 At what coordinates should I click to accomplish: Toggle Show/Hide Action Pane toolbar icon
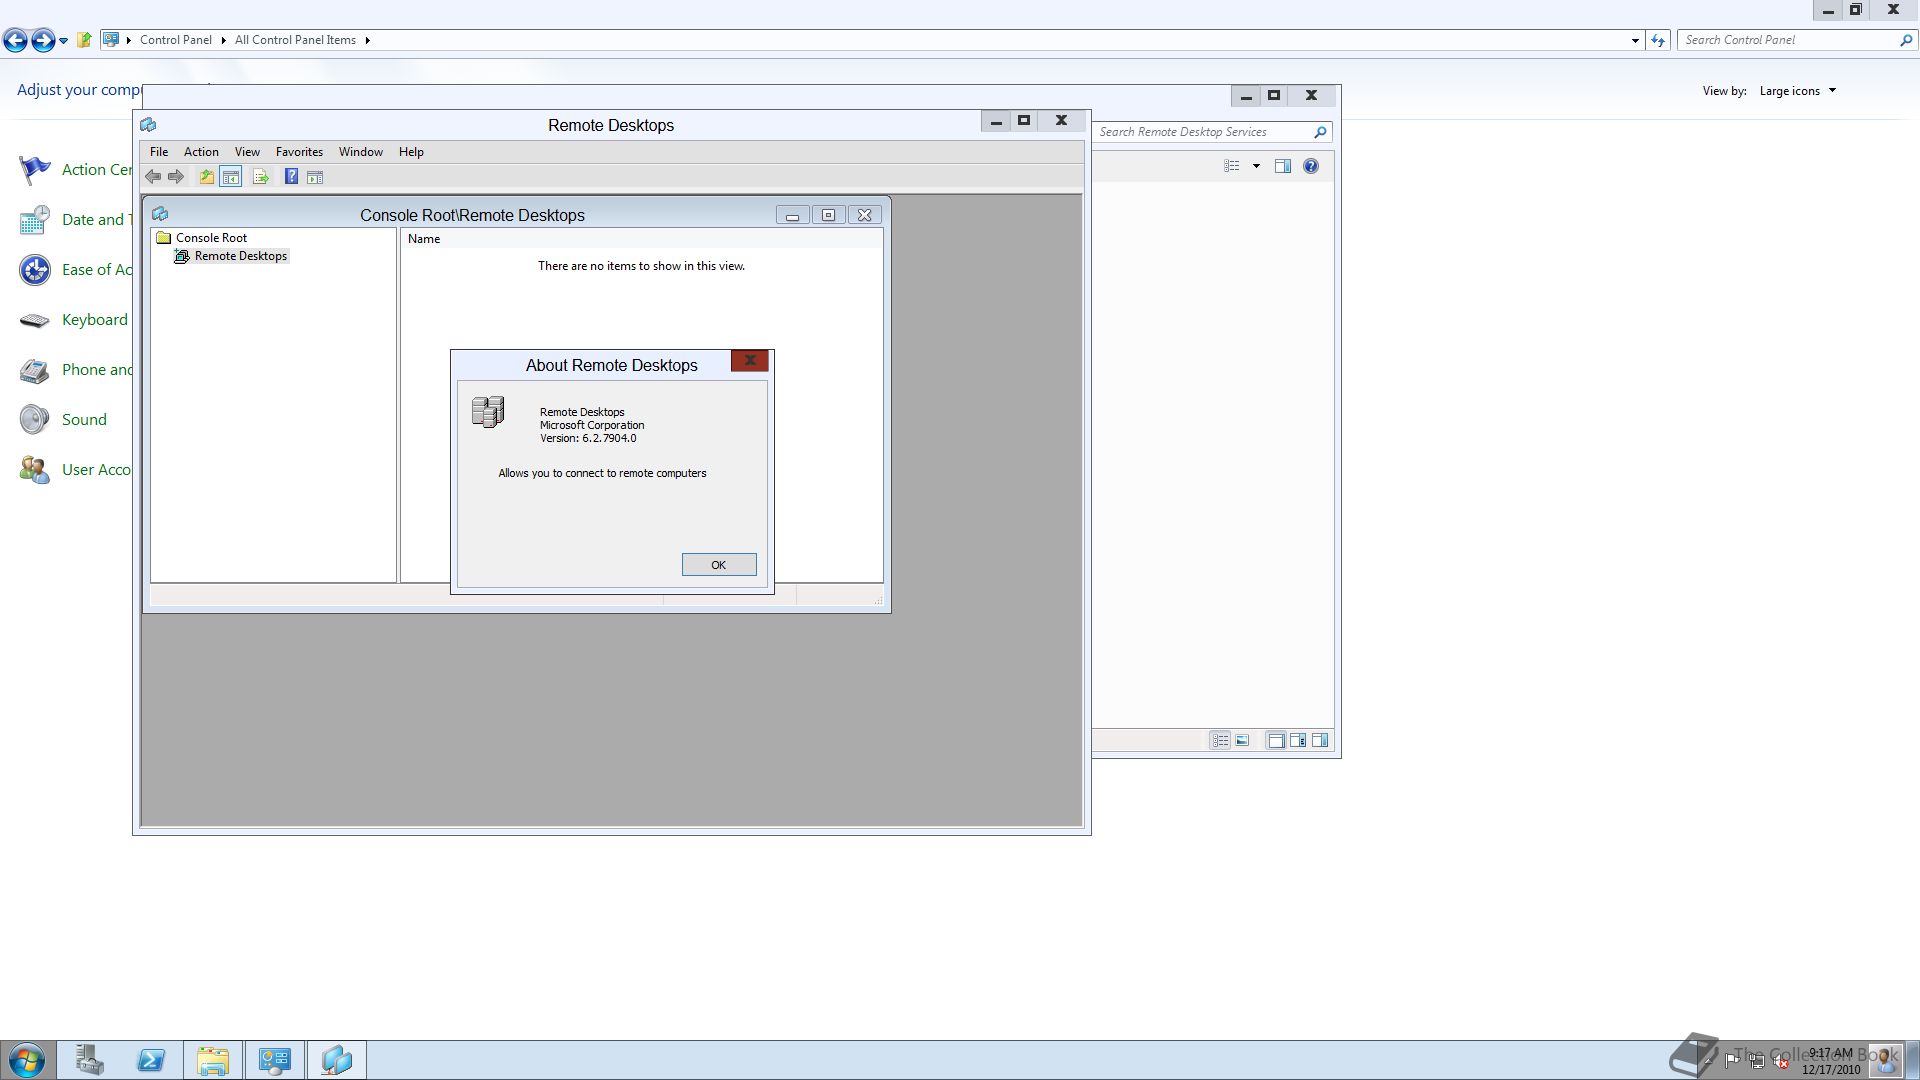315,177
